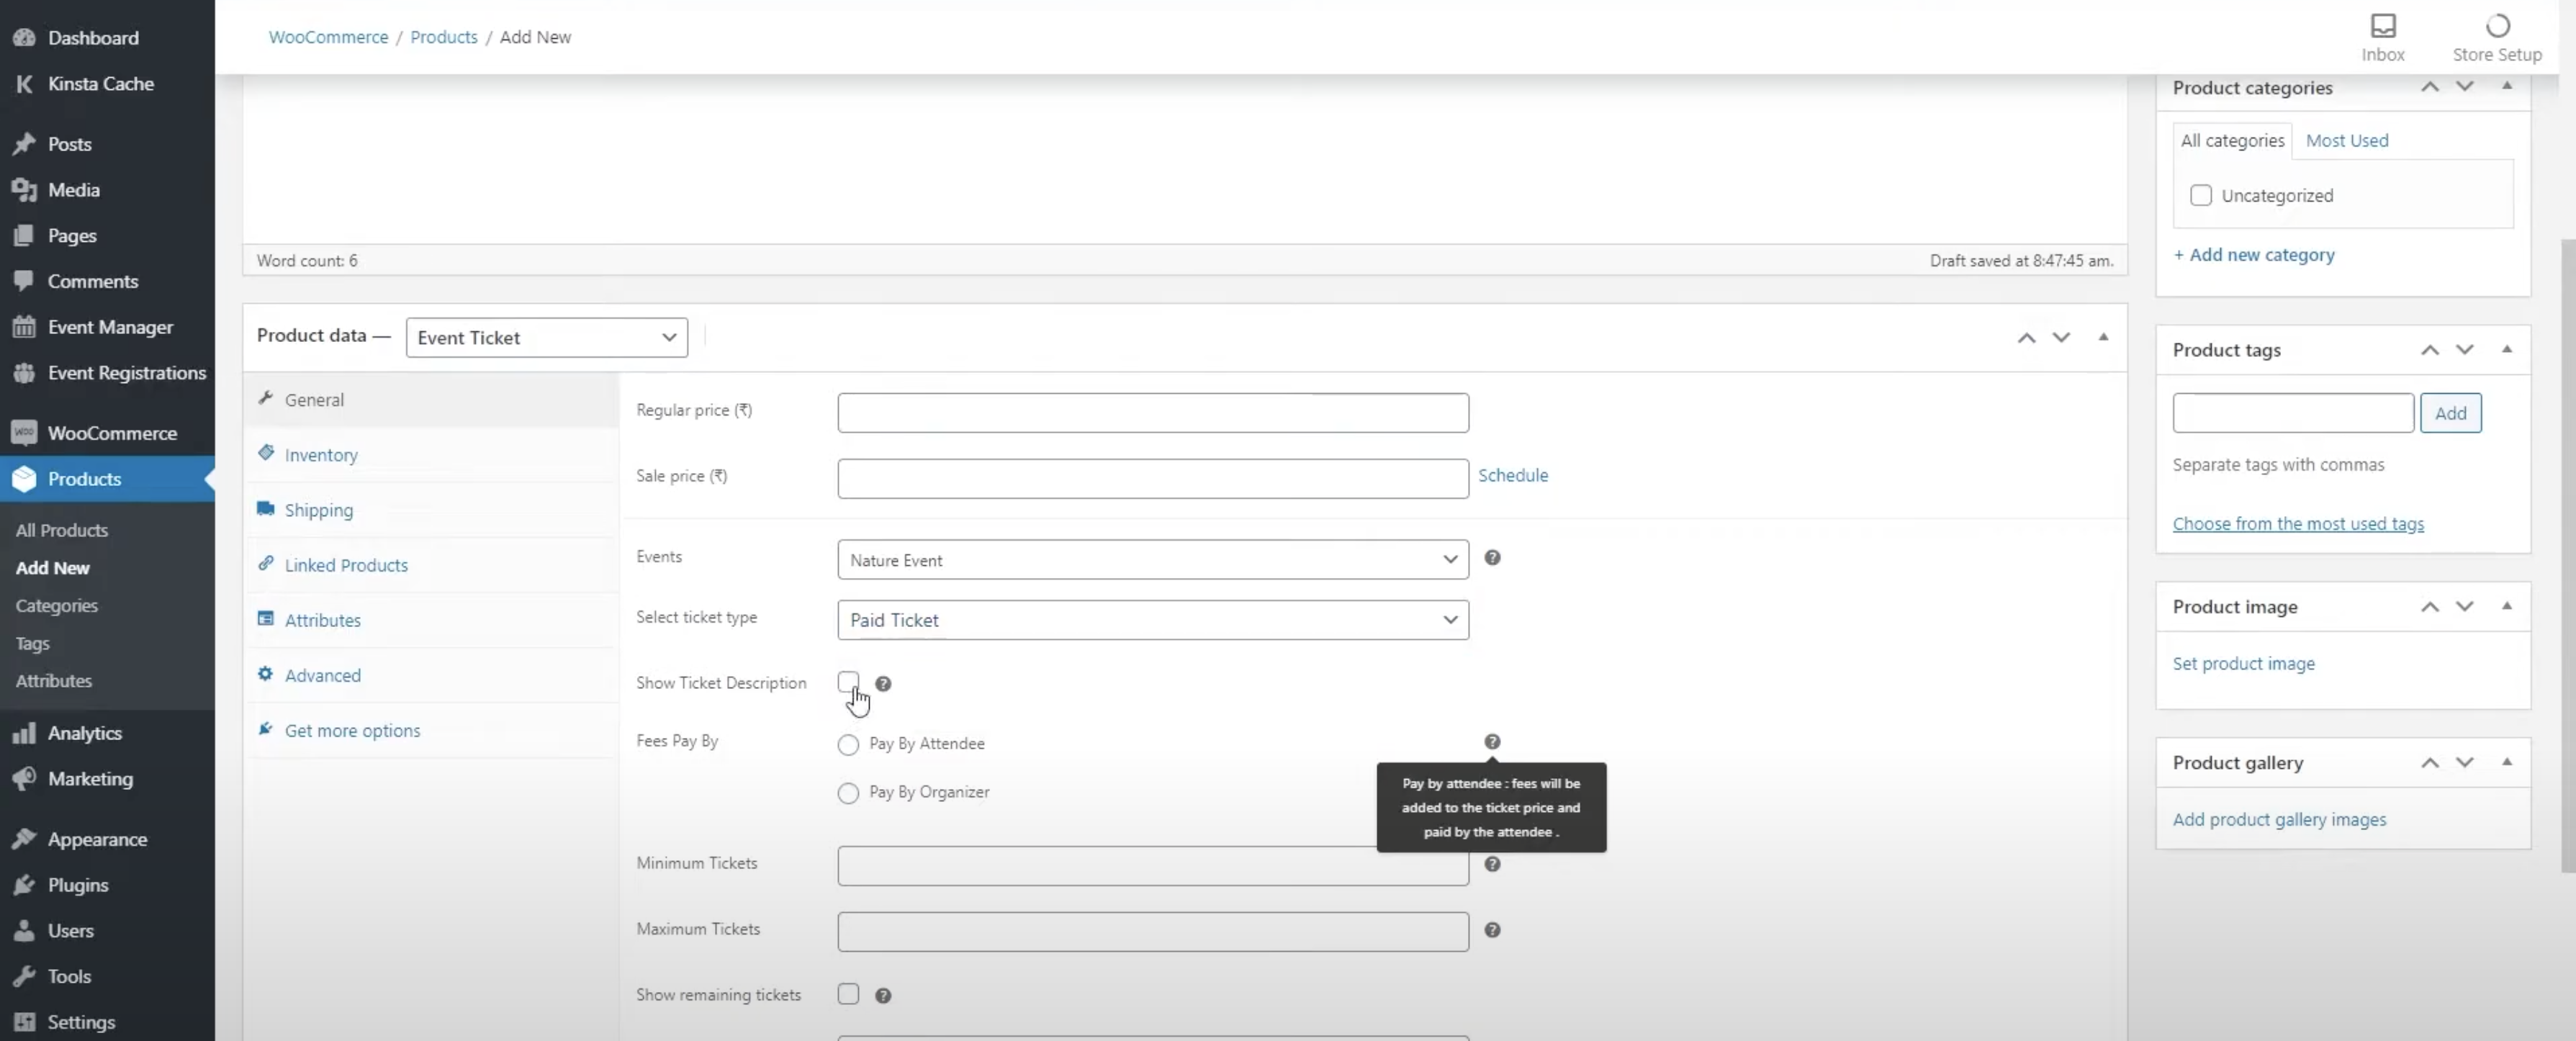Screen dimensions: 2576x1041
Task: Switch to the Inventory product data tab
Action: [320, 455]
